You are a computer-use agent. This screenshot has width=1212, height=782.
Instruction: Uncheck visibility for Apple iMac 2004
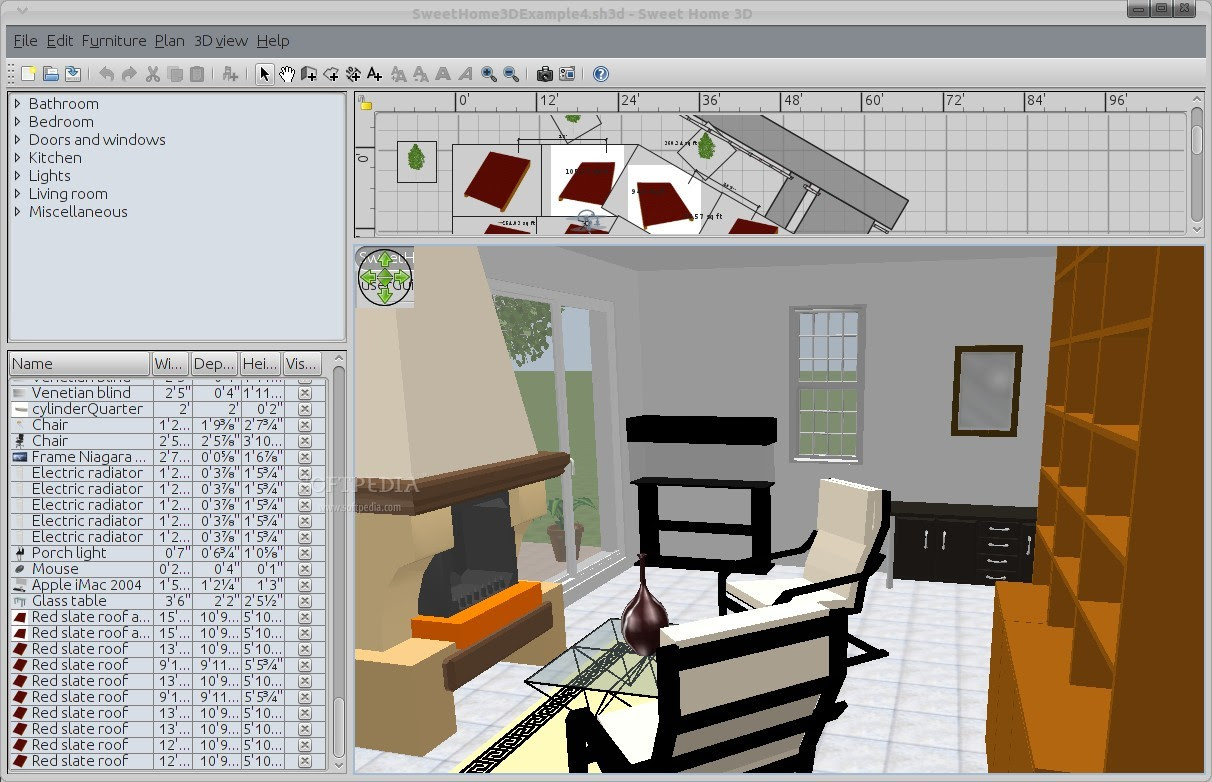(304, 585)
